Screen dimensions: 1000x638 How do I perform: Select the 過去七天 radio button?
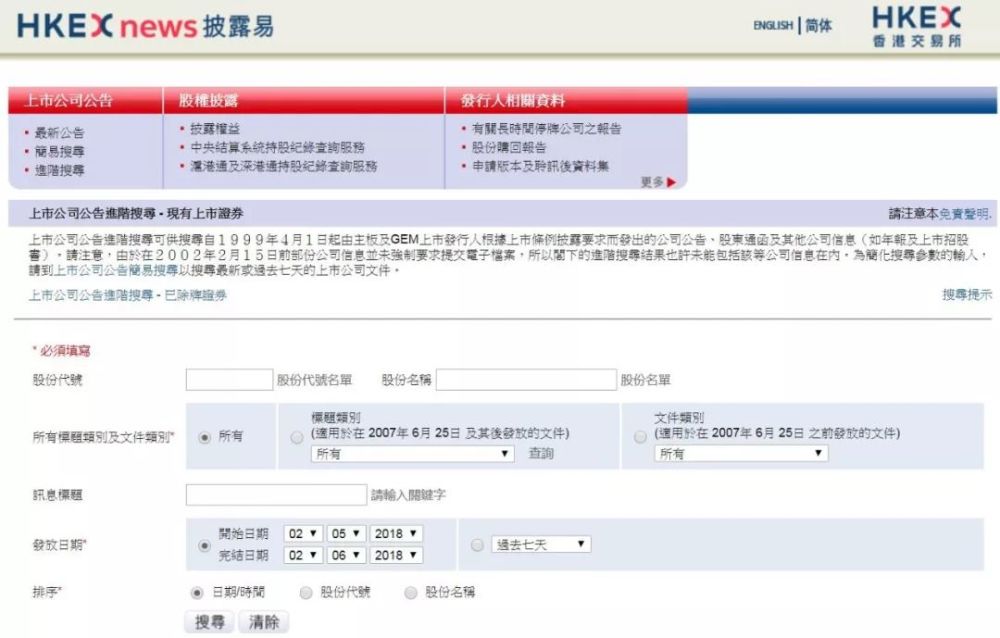[476, 545]
